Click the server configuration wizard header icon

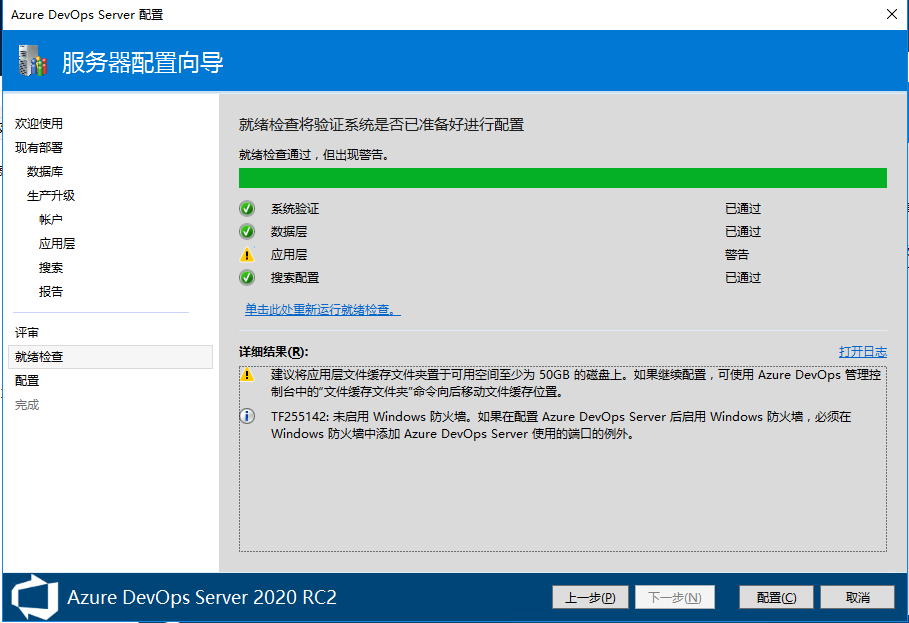tap(33, 62)
